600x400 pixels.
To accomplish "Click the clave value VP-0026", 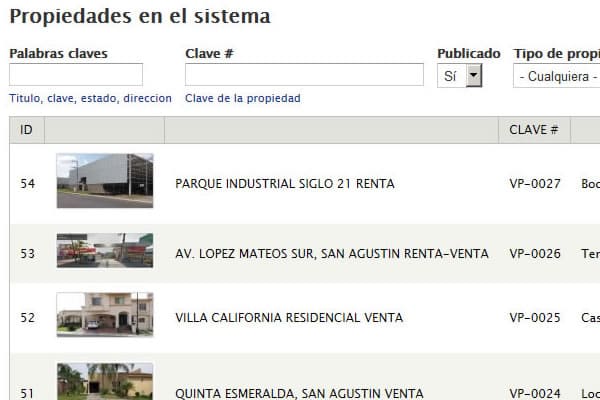I will coord(535,254).
